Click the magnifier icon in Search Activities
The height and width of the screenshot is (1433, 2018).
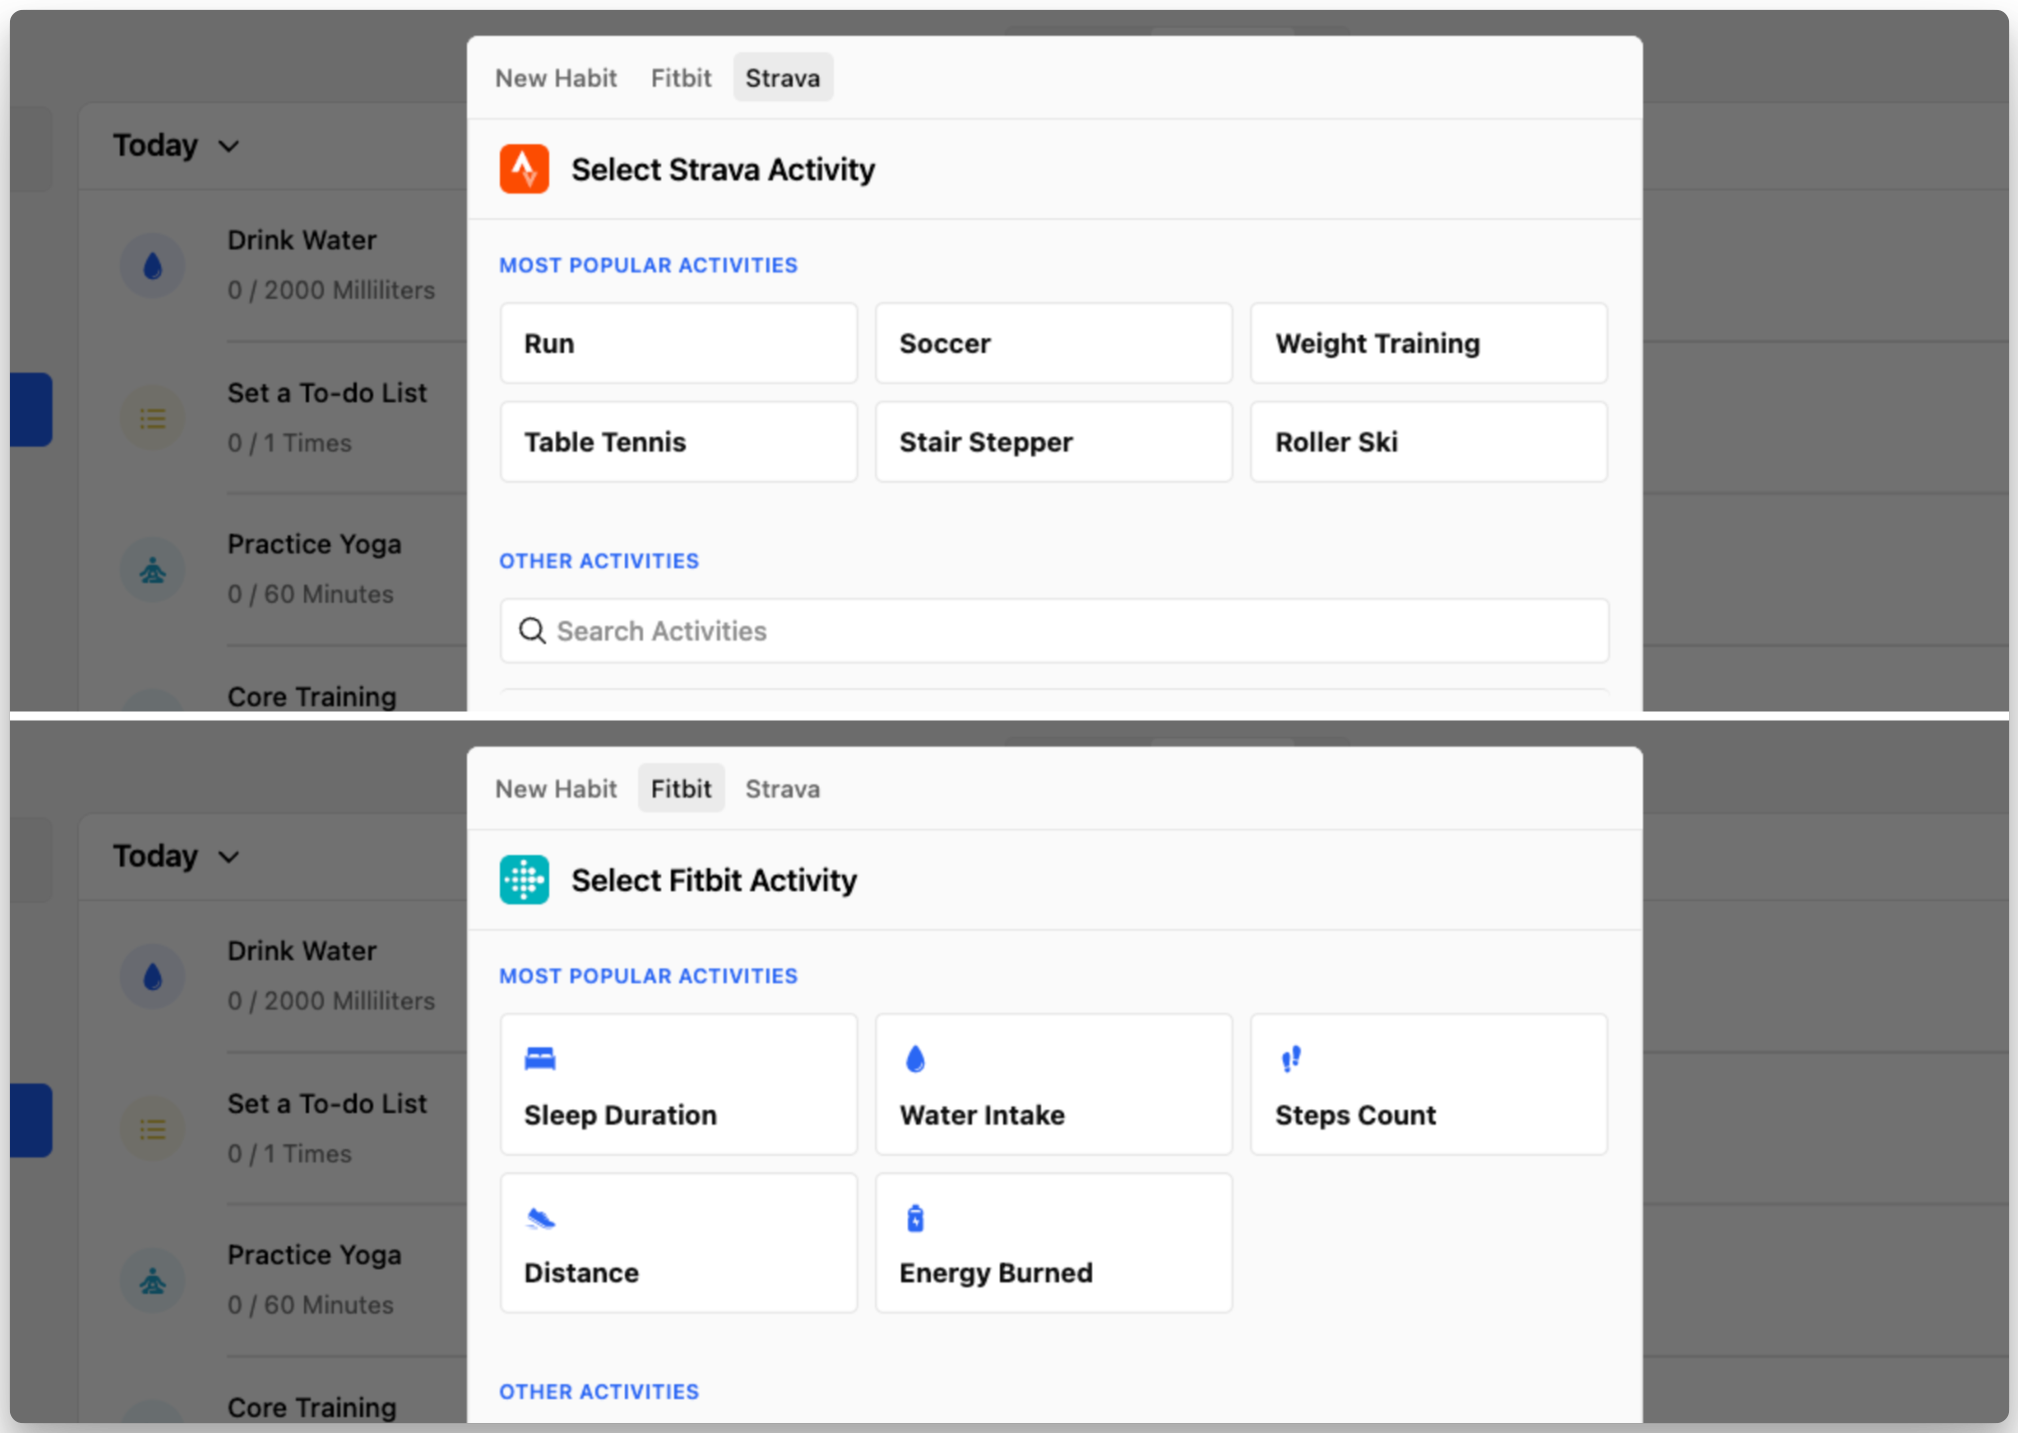[532, 631]
